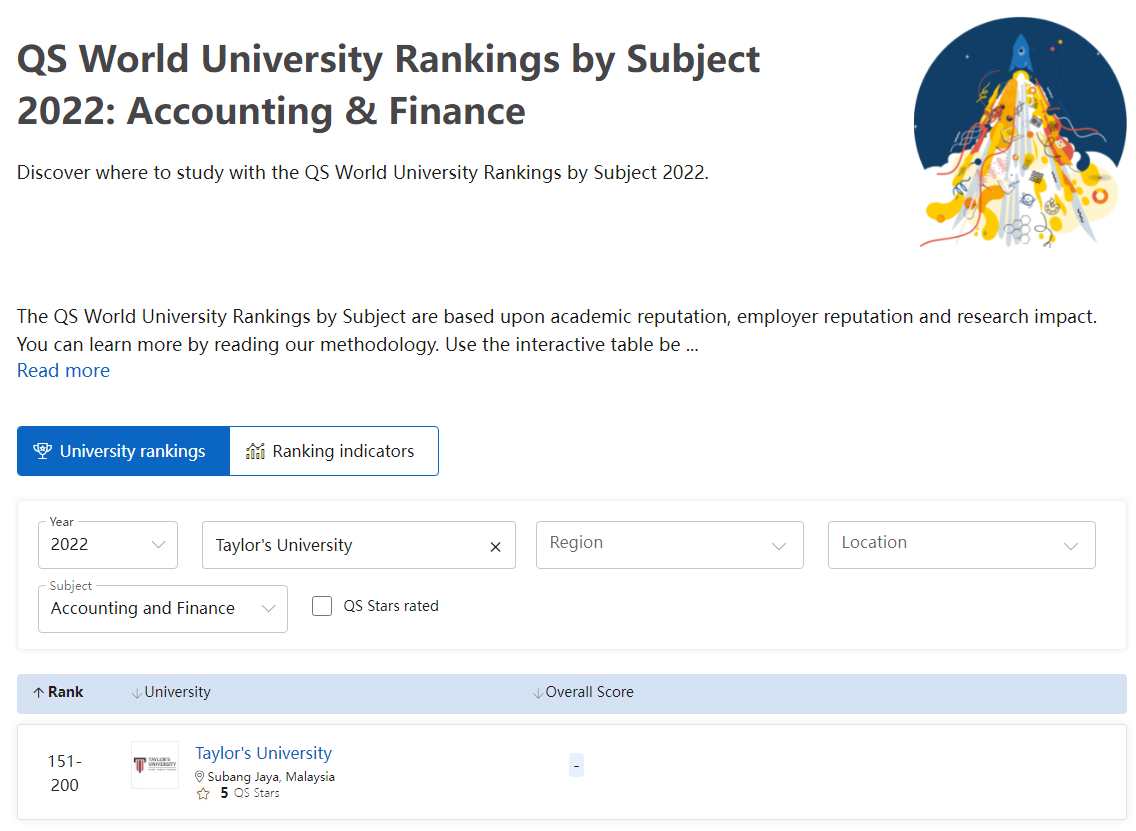
Task: Click the down arrow beside Overall Score
Action: click(538, 693)
